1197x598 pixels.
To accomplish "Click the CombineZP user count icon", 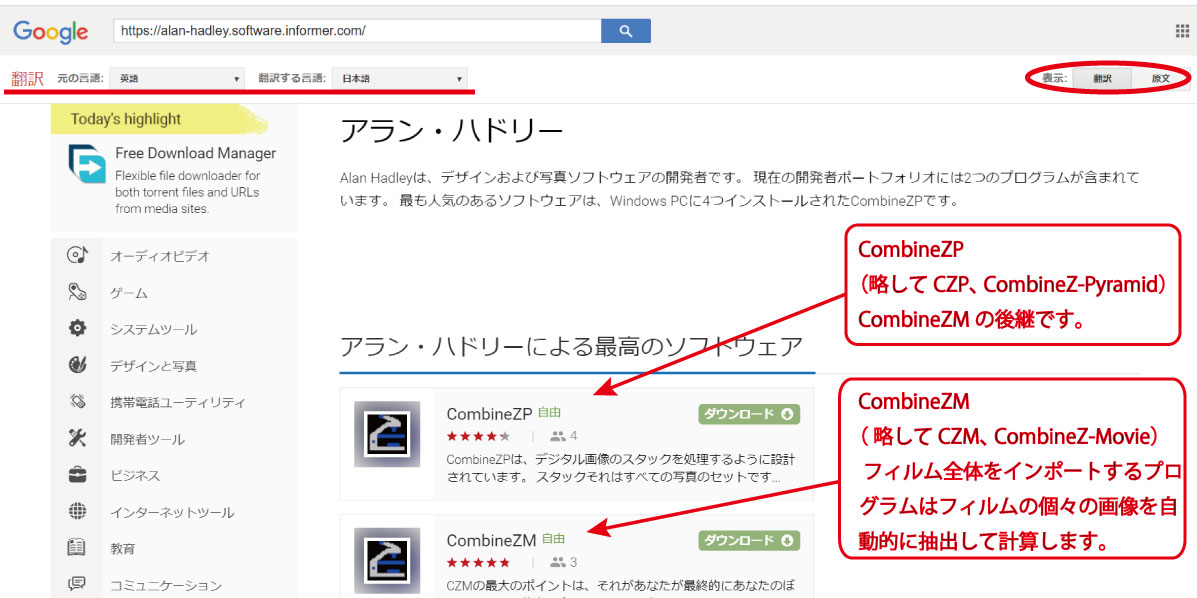I will point(558,437).
